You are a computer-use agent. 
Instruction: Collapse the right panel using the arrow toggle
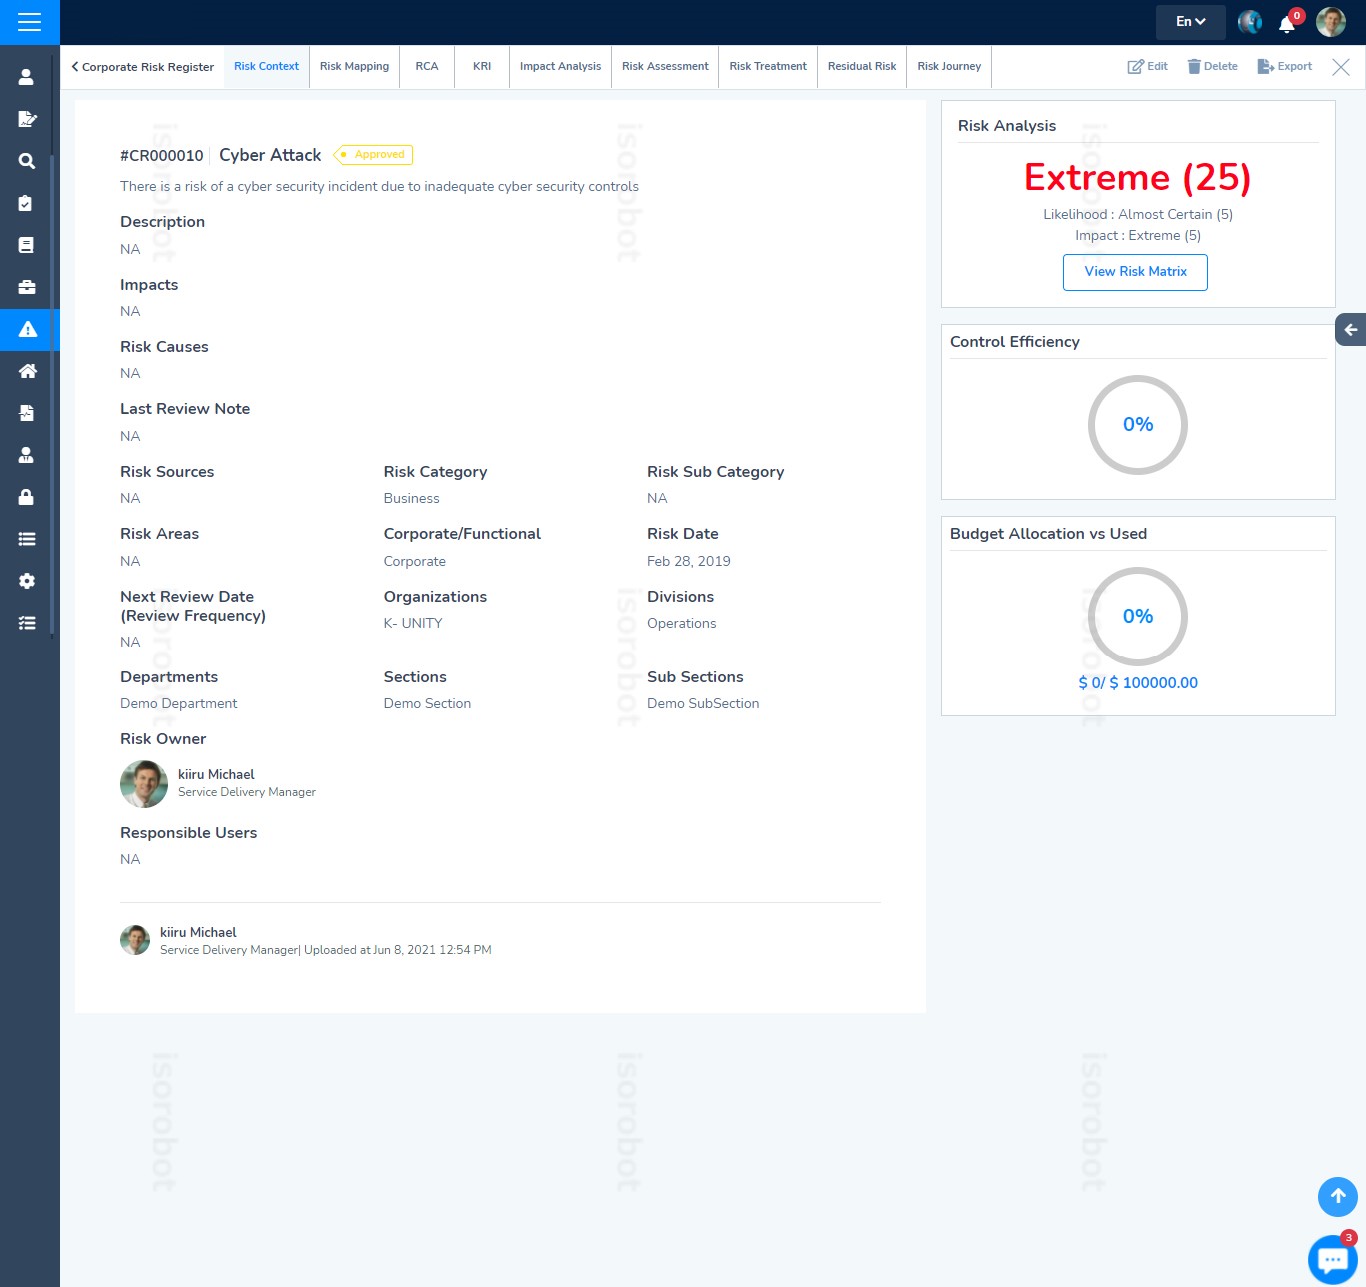1350,329
